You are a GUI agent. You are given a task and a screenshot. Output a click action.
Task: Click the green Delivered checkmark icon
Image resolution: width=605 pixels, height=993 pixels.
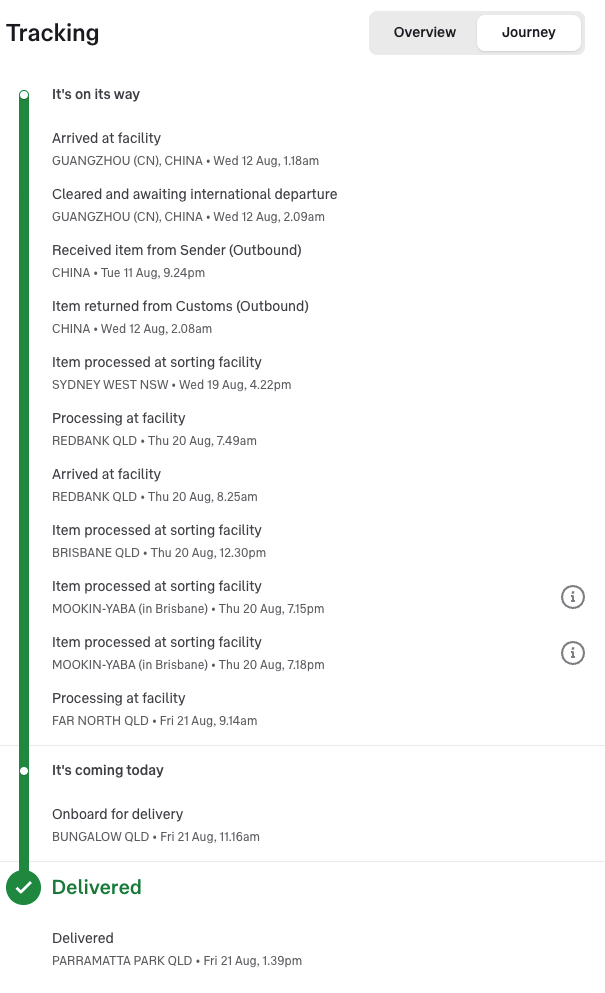(23, 887)
